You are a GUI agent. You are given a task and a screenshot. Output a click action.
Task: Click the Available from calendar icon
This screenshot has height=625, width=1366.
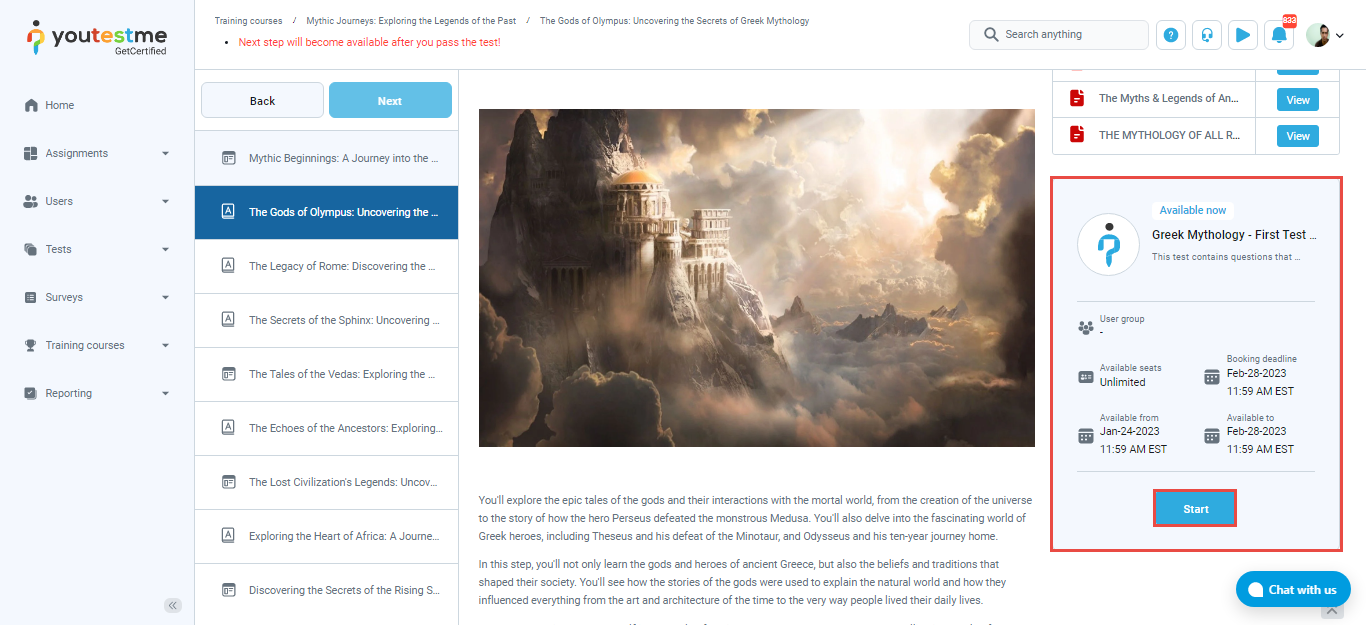pyautogui.click(x=1086, y=436)
